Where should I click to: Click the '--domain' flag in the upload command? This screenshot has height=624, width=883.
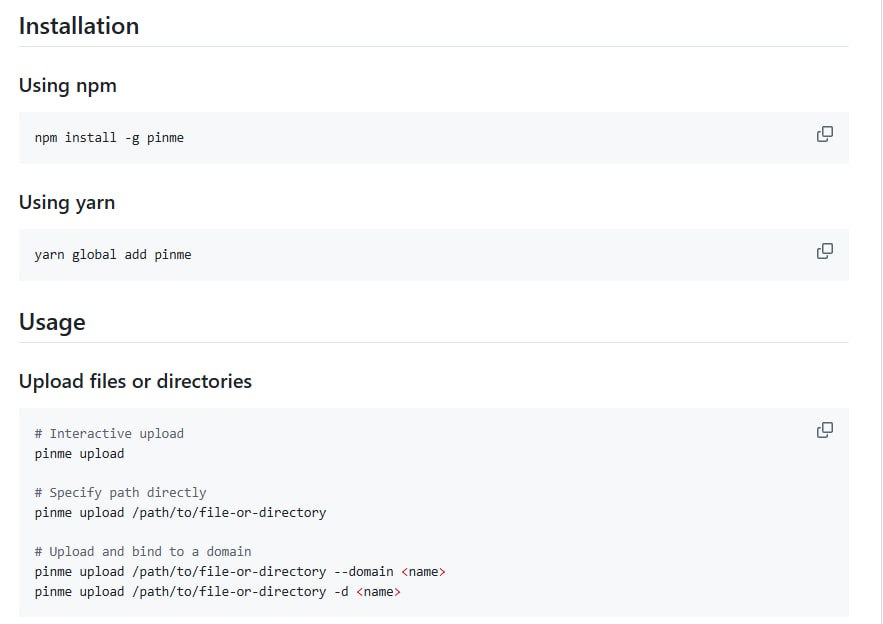pos(363,572)
